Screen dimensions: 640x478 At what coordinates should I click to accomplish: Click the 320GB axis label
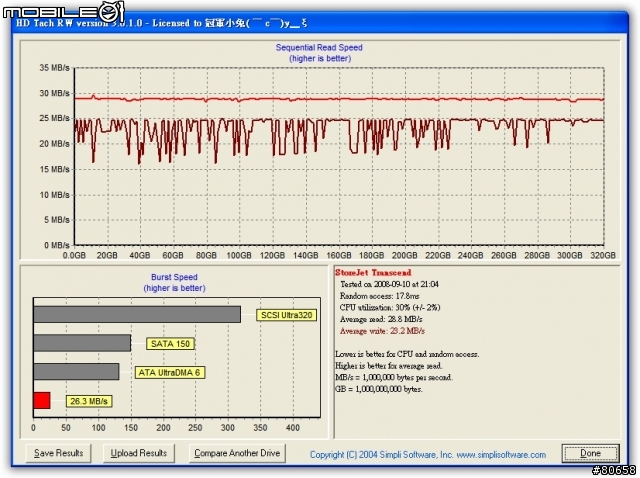(x=603, y=256)
